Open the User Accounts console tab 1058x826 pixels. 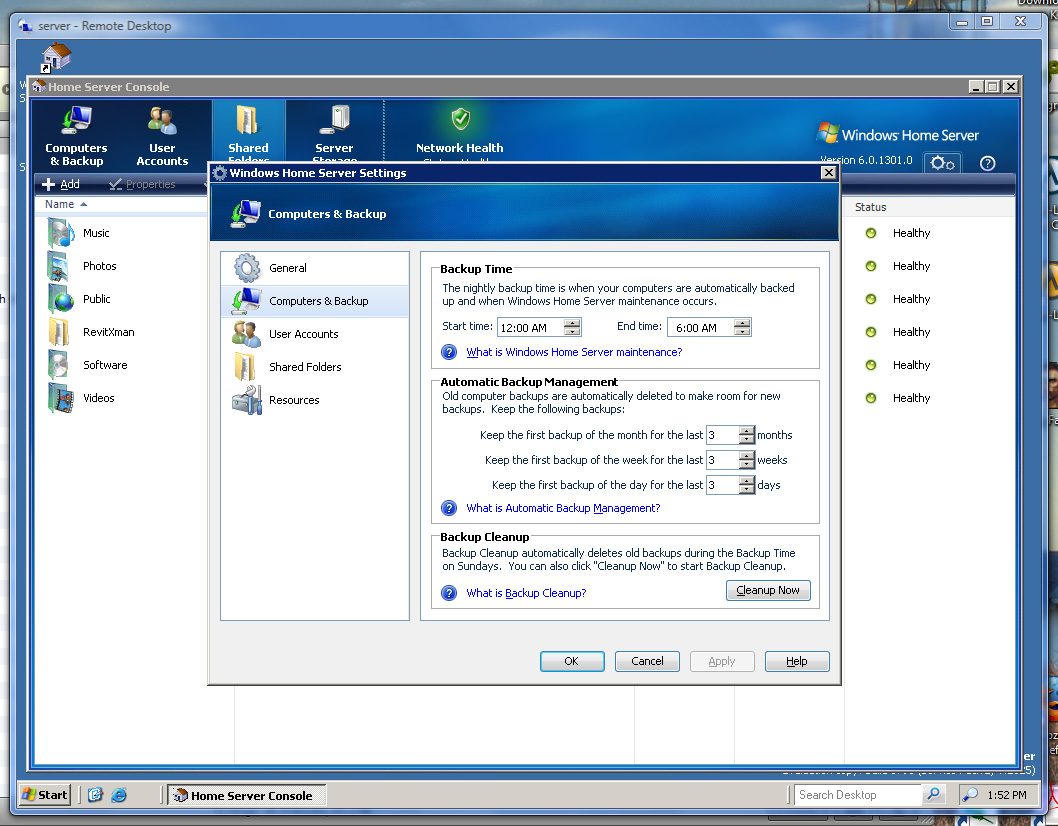point(162,135)
